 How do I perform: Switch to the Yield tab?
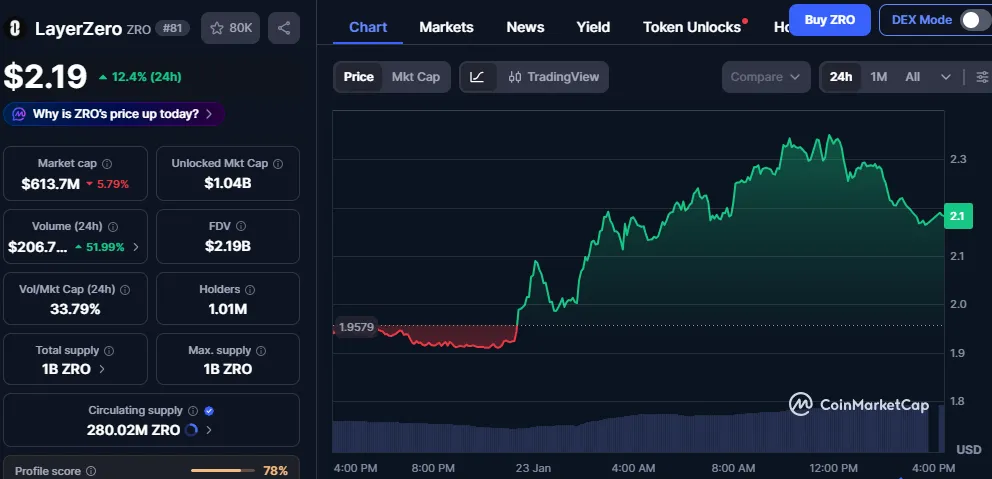click(593, 27)
